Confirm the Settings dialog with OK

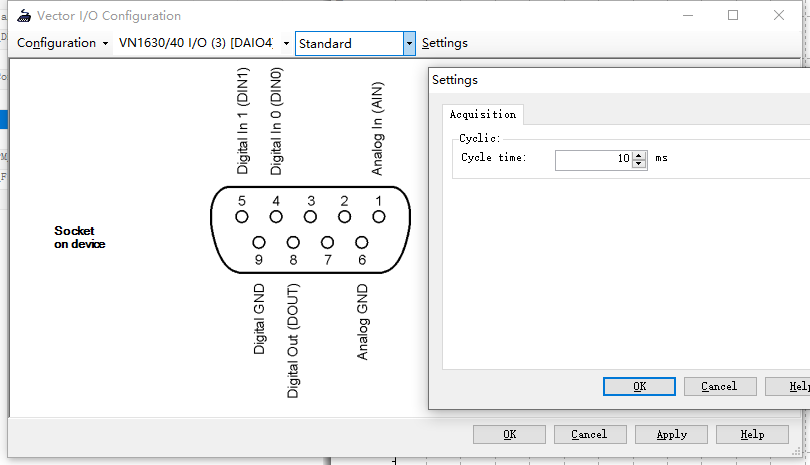[639, 386]
